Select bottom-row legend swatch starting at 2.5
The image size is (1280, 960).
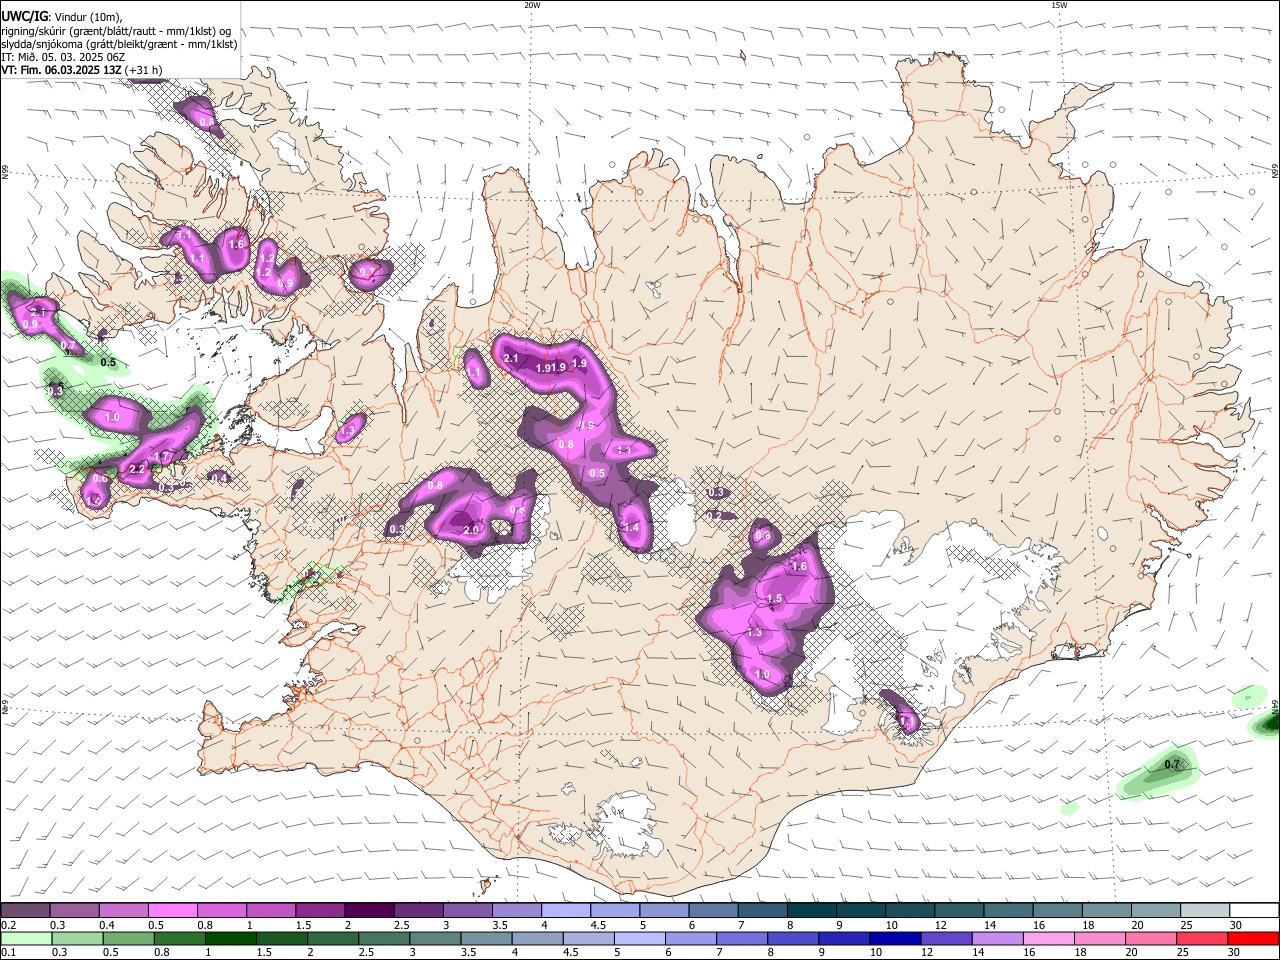(x=383, y=938)
